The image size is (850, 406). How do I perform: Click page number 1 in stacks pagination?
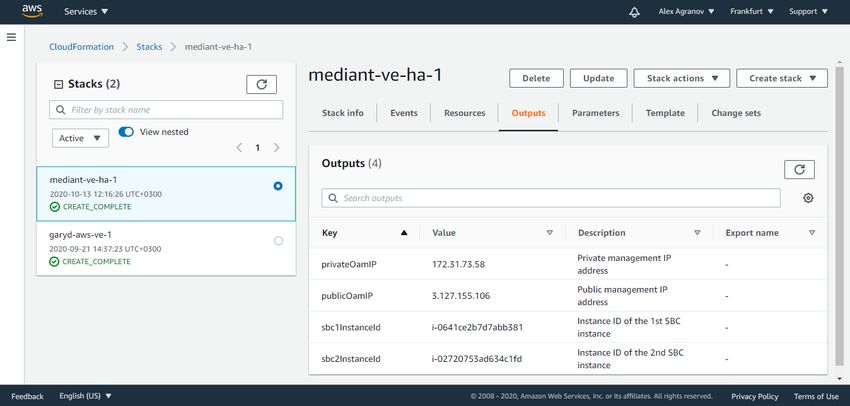pos(258,147)
